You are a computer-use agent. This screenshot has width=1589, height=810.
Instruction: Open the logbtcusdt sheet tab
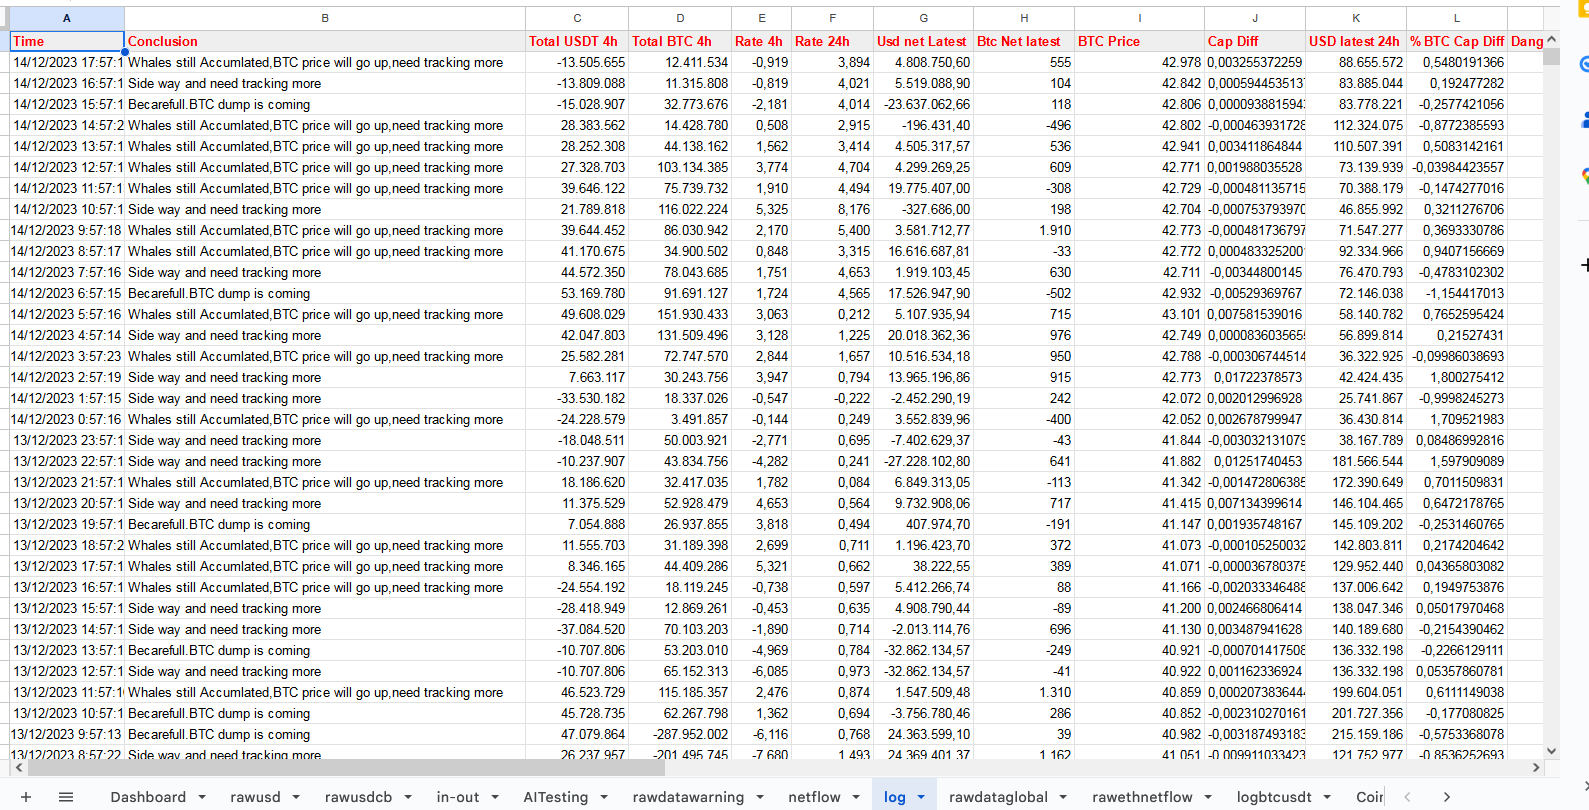[1274, 797]
